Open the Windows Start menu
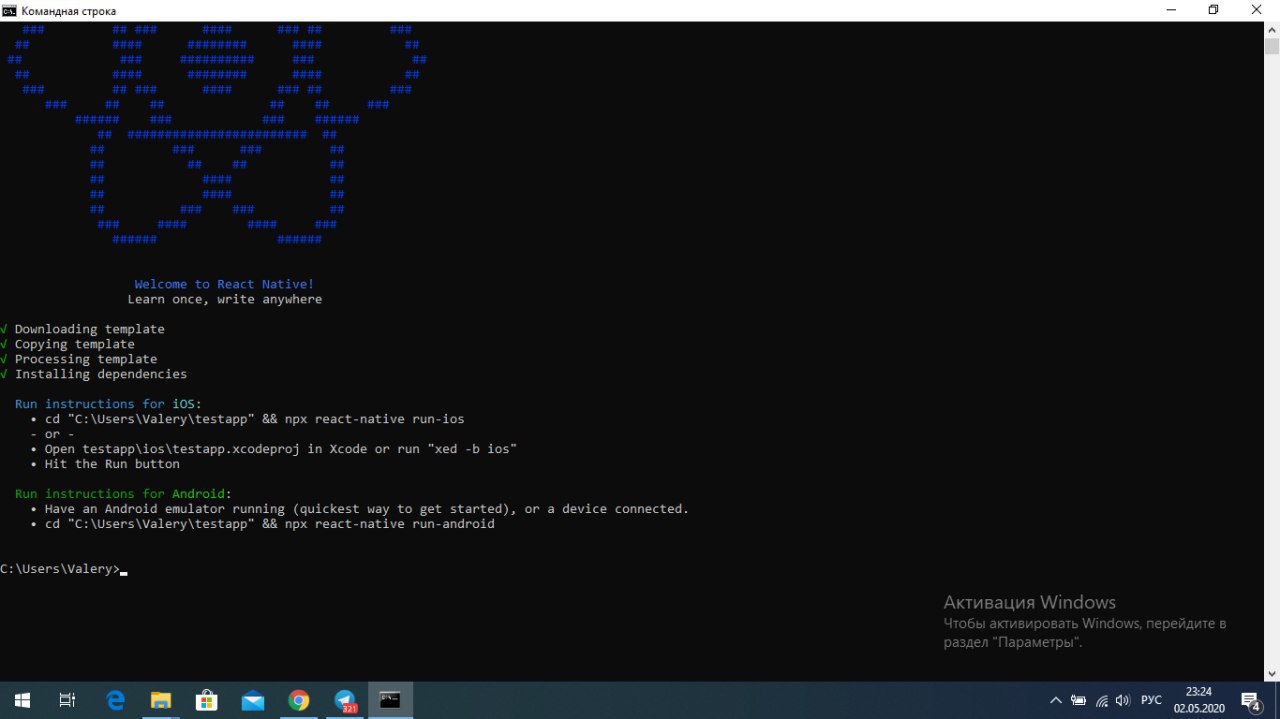This screenshot has width=1280, height=719. (x=22, y=700)
